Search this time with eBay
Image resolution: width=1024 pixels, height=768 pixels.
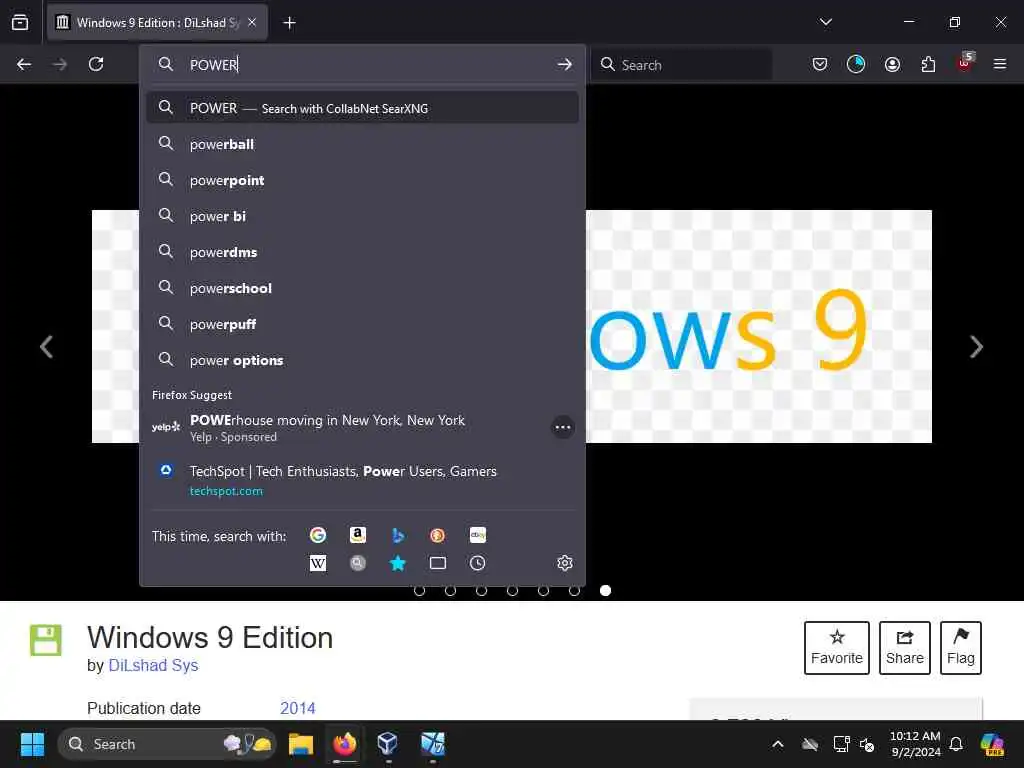477,535
